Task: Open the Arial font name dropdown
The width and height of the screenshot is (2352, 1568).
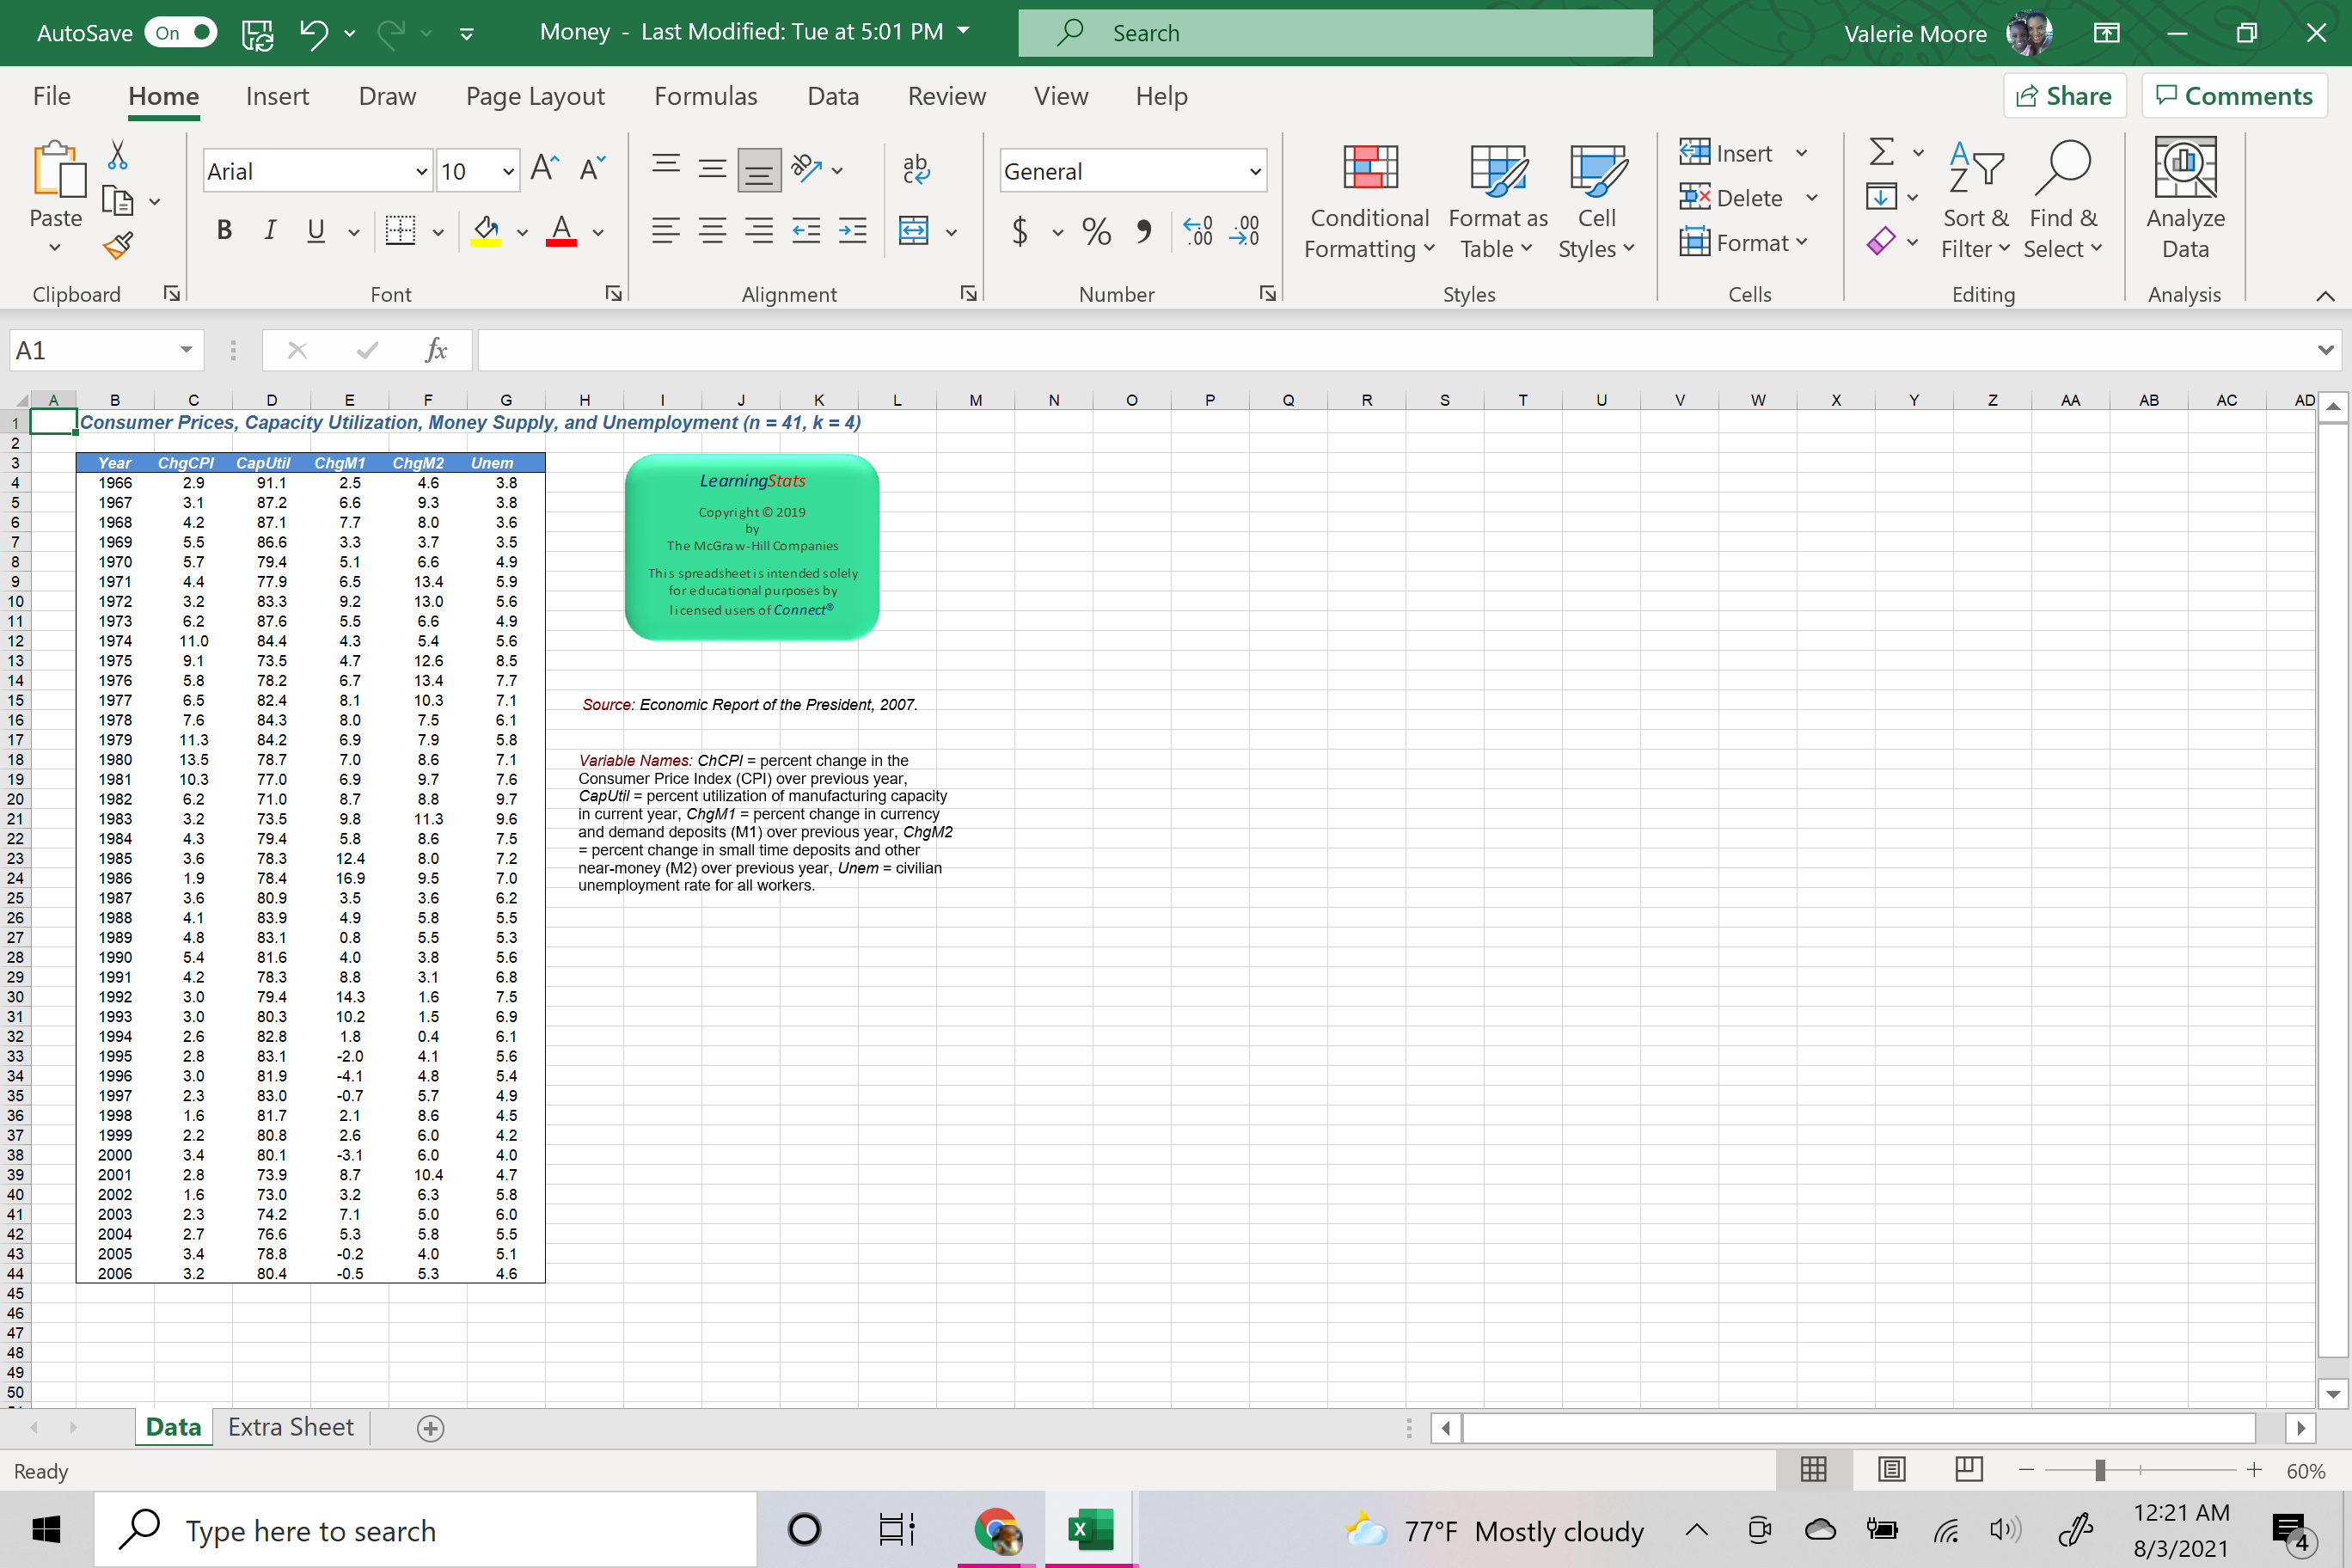Action: coord(421,172)
